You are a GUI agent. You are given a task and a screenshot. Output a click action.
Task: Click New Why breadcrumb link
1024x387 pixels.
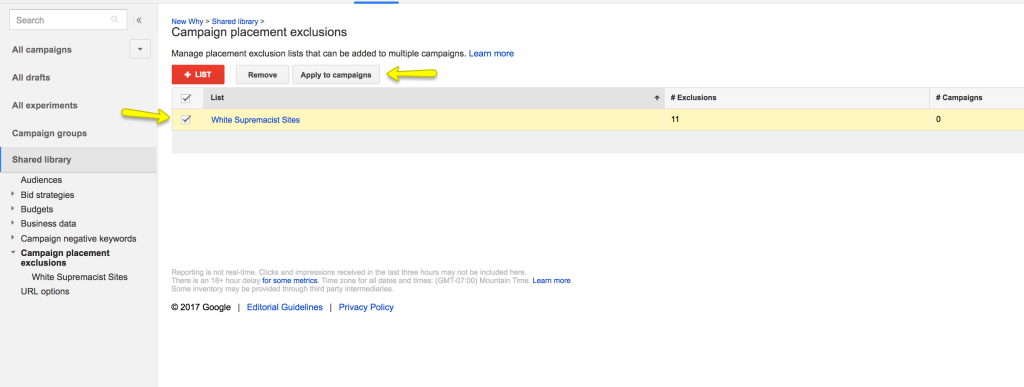pos(187,22)
